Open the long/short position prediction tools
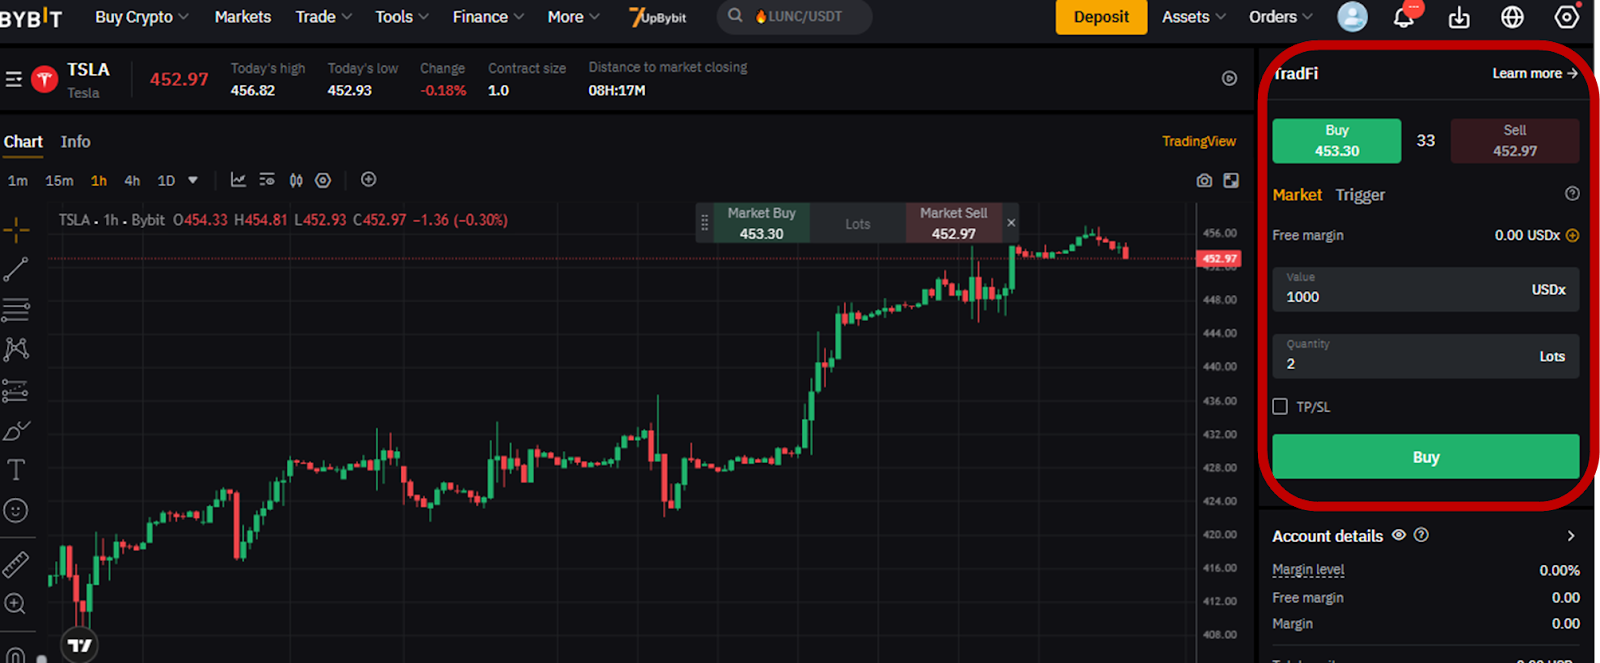1600x663 pixels. coord(16,390)
